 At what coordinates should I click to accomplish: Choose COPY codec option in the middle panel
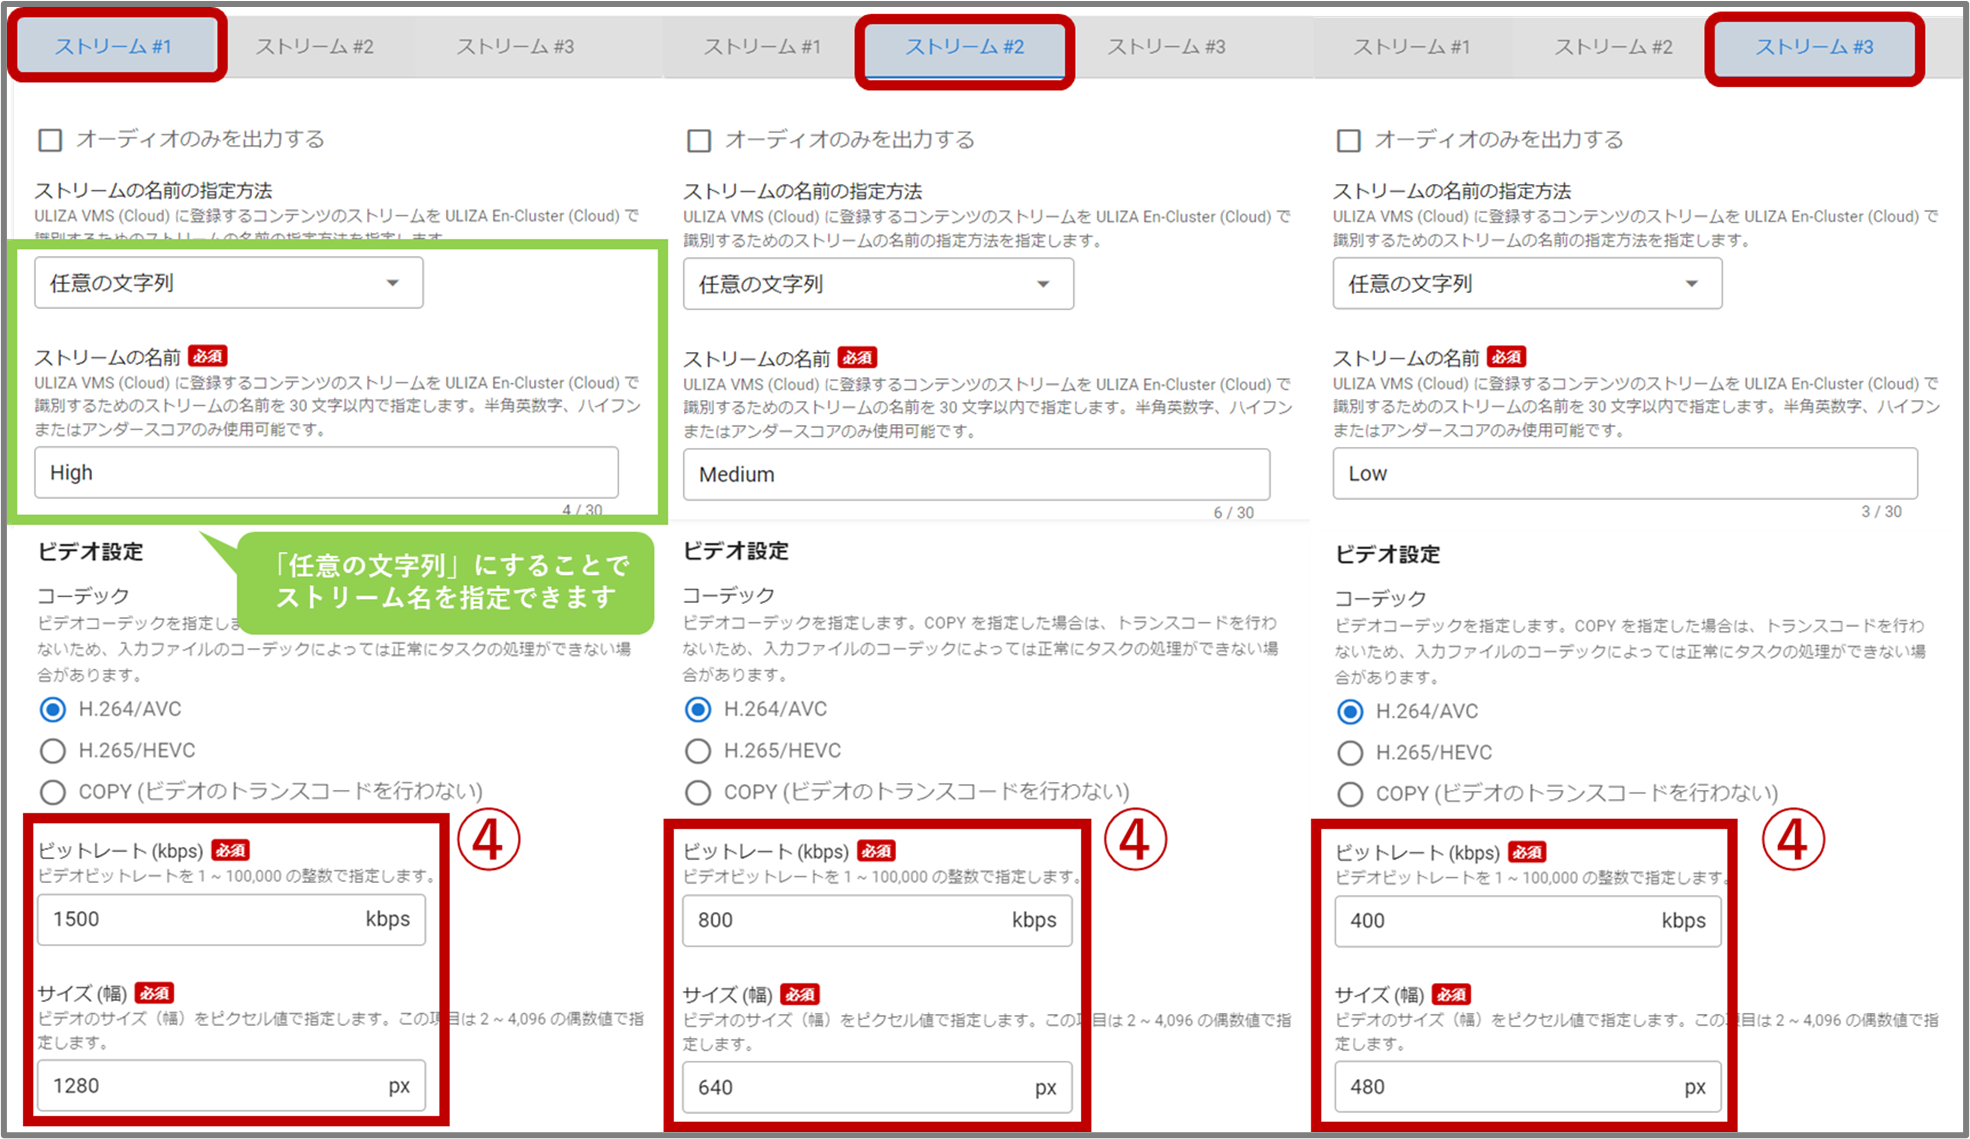pyautogui.click(x=698, y=793)
